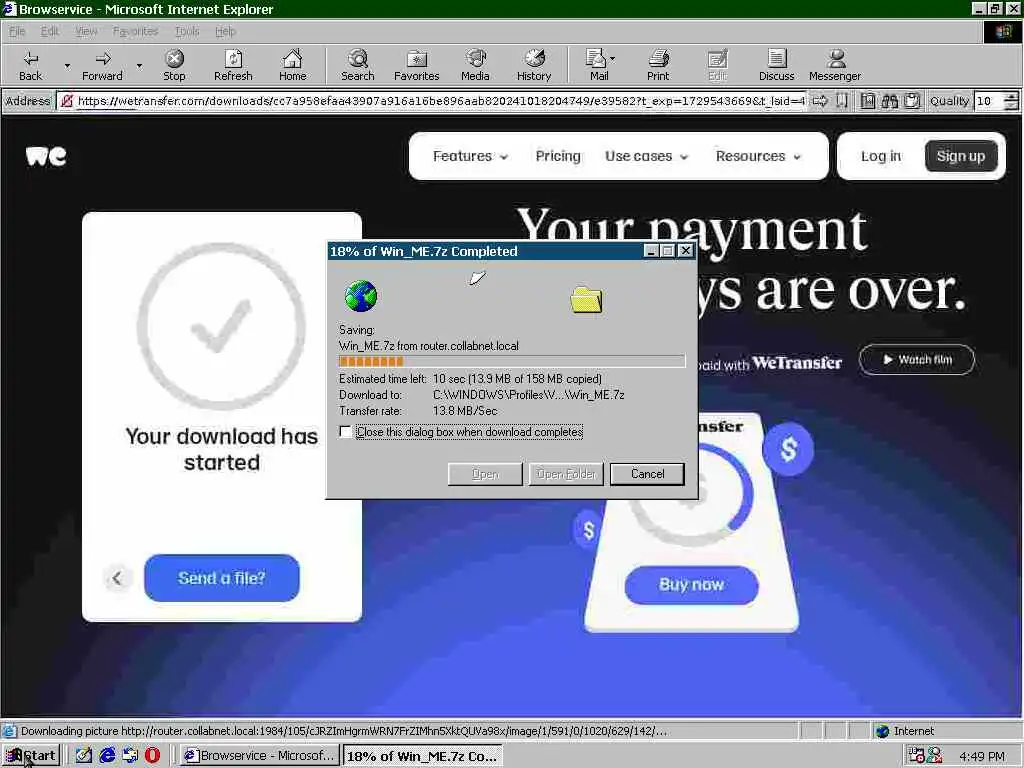The height and width of the screenshot is (768, 1024).
Task: Click the Internet zone status icon
Action: (x=883, y=731)
